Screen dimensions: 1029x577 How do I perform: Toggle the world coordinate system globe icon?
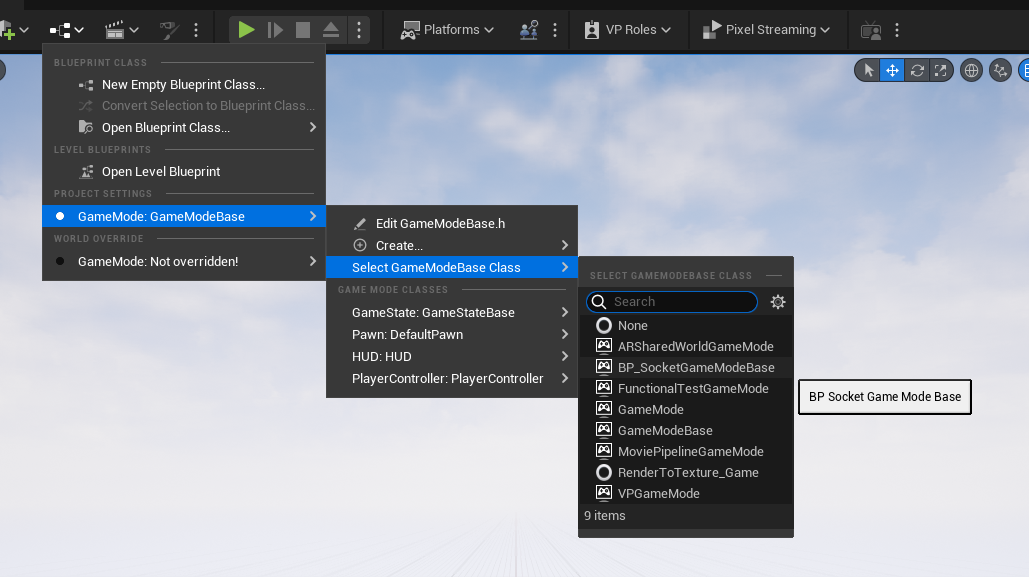click(x=970, y=70)
